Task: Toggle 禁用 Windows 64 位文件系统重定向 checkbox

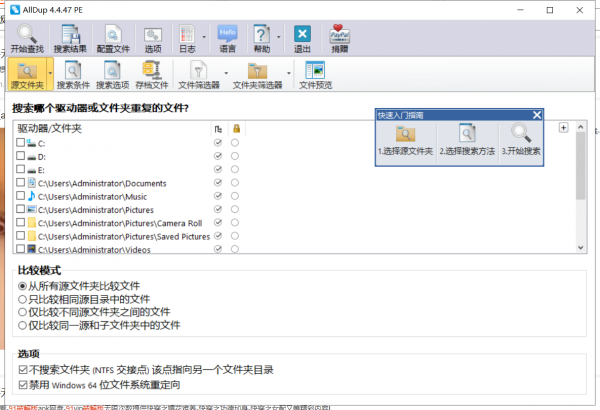Action: point(23,385)
